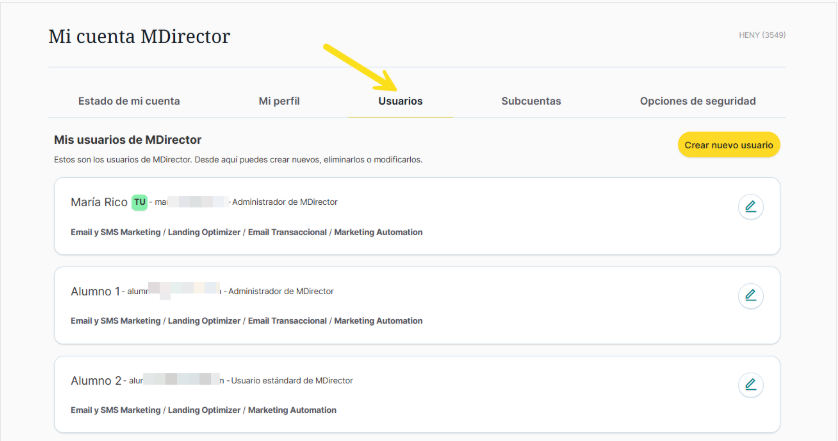Image resolution: width=838 pixels, height=441 pixels.
Task: Click the HENY (3549) account label
Action: coord(761,36)
